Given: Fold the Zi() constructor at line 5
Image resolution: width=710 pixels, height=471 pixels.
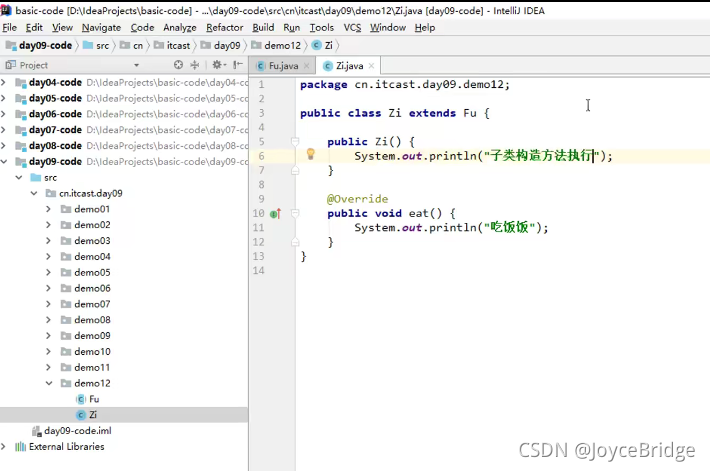Looking at the screenshot, I should 295,142.
